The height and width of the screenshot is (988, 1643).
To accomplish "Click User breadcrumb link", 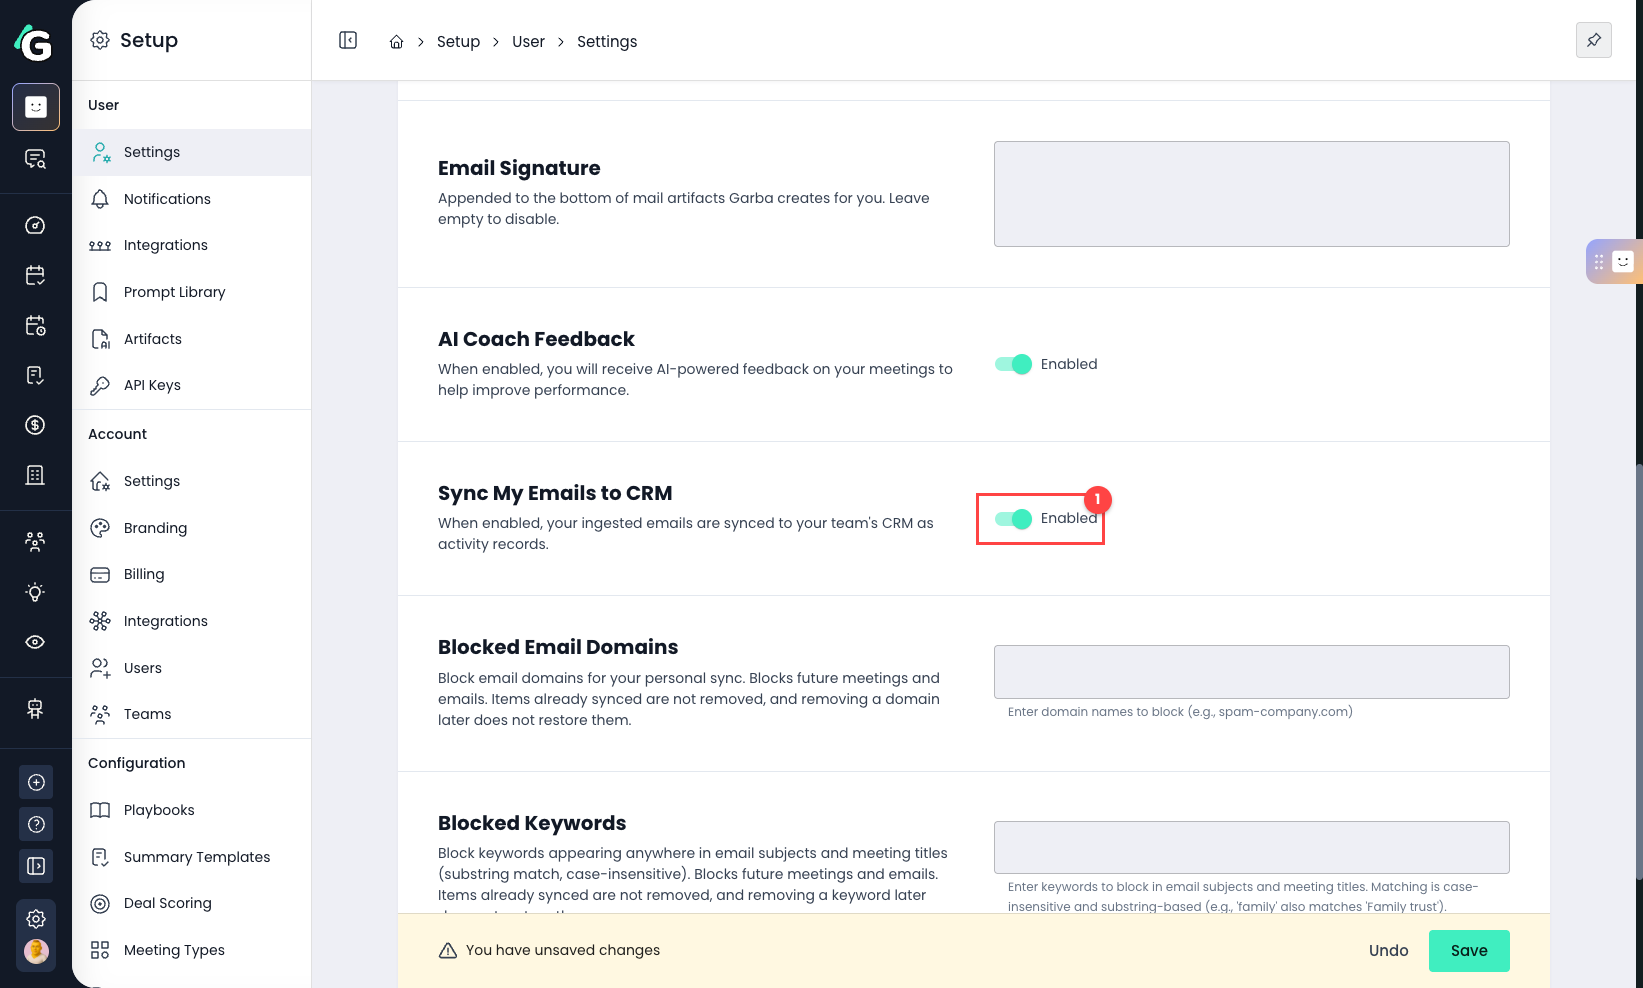I will pyautogui.click(x=528, y=42).
